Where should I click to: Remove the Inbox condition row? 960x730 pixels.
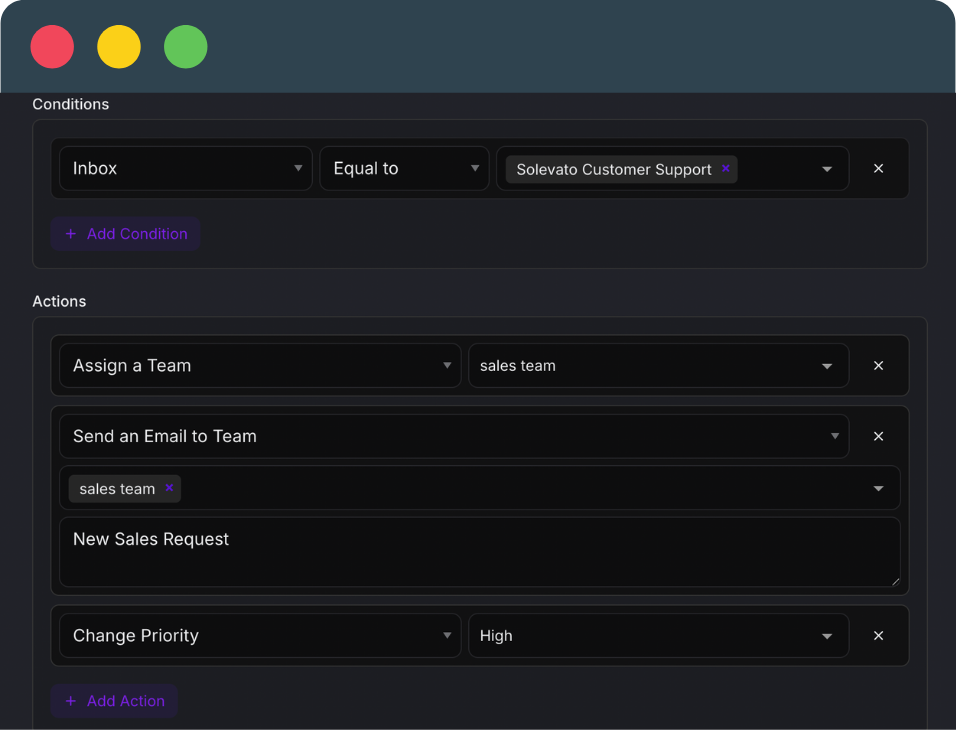[878, 168]
